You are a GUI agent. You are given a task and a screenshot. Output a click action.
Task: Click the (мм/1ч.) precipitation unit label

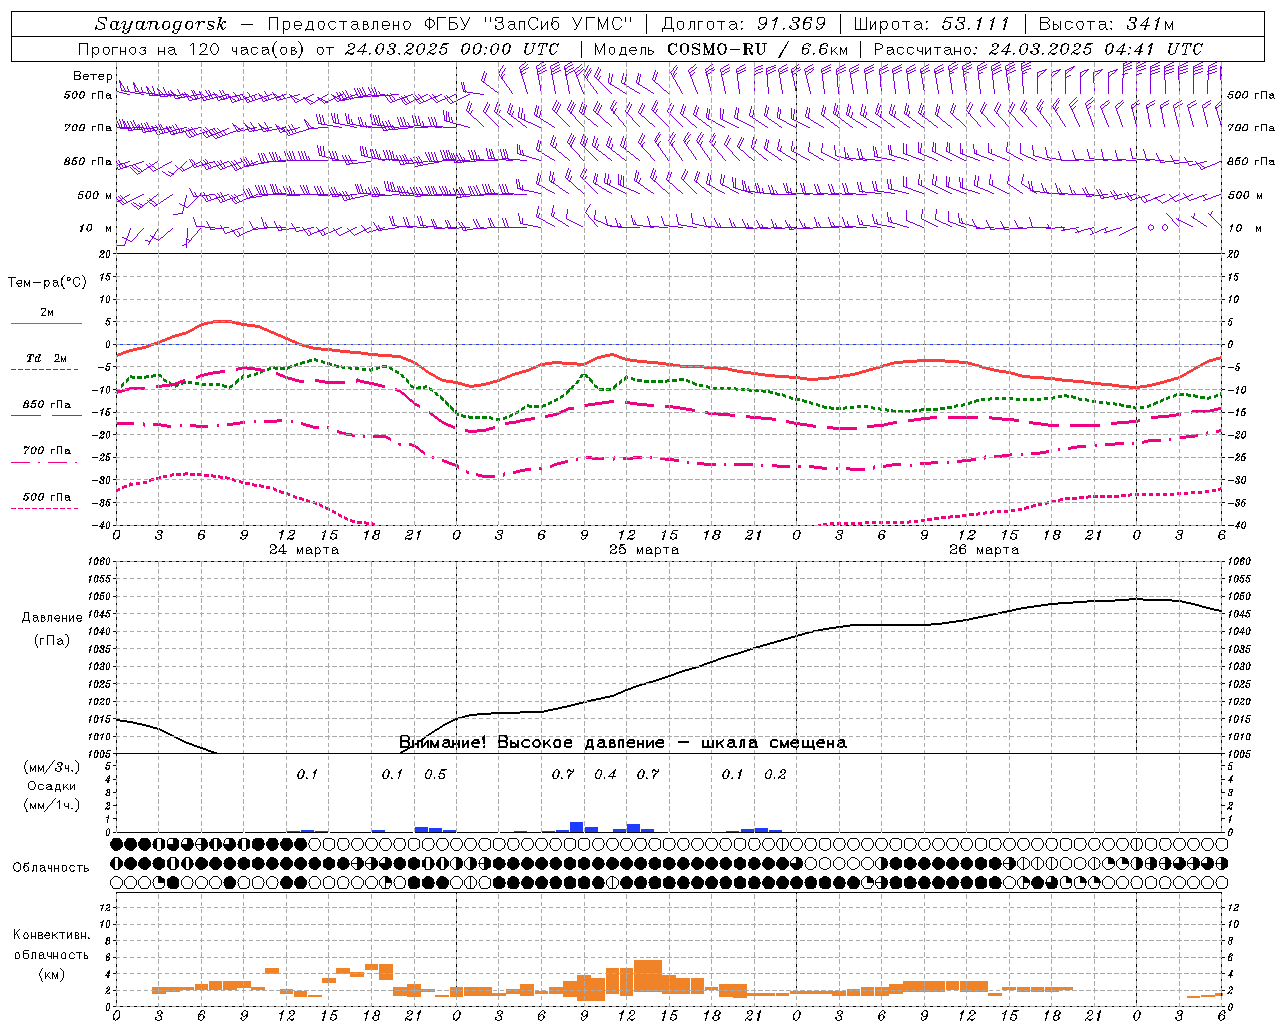coord(52,805)
